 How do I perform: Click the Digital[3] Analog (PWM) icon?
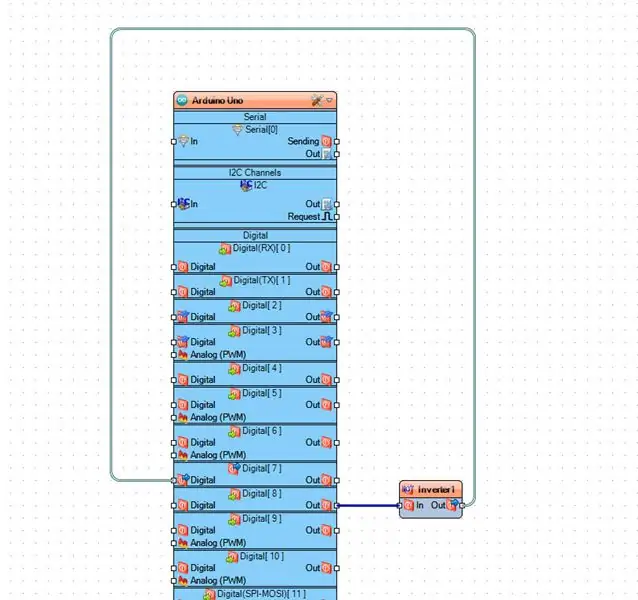183,355
